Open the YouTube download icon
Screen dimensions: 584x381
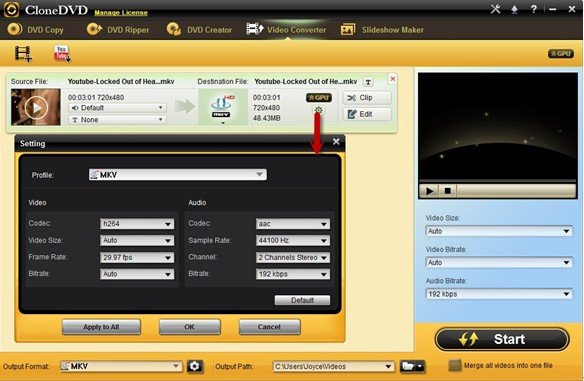[62, 54]
